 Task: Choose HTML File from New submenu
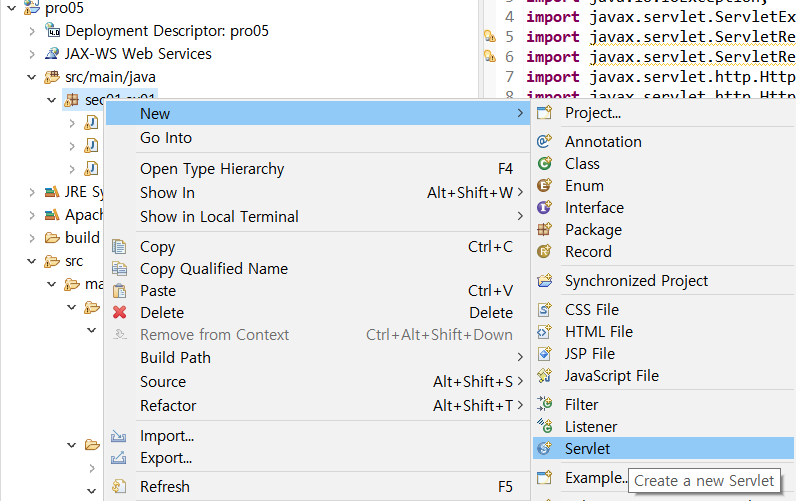click(x=663, y=331)
